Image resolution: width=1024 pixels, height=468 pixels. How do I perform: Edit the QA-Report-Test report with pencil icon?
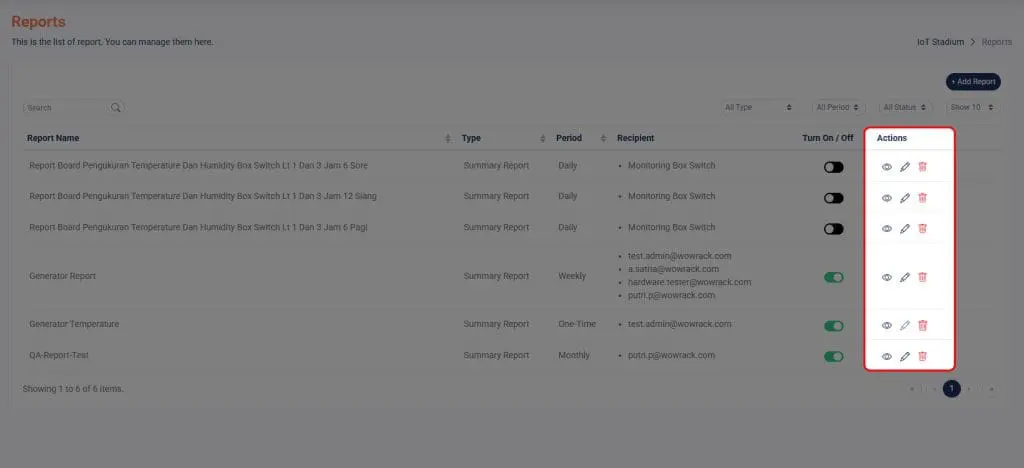(904, 356)
